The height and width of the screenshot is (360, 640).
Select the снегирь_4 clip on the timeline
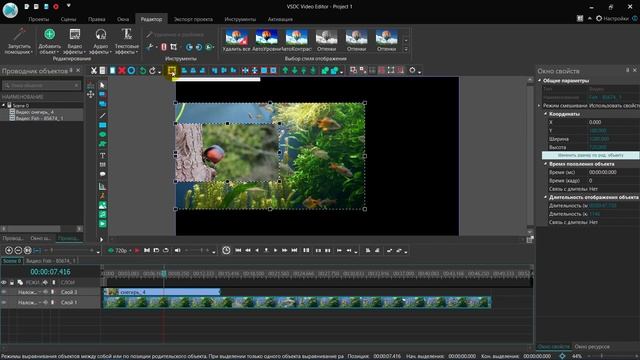pyautogui.click(x=162, y=292)
